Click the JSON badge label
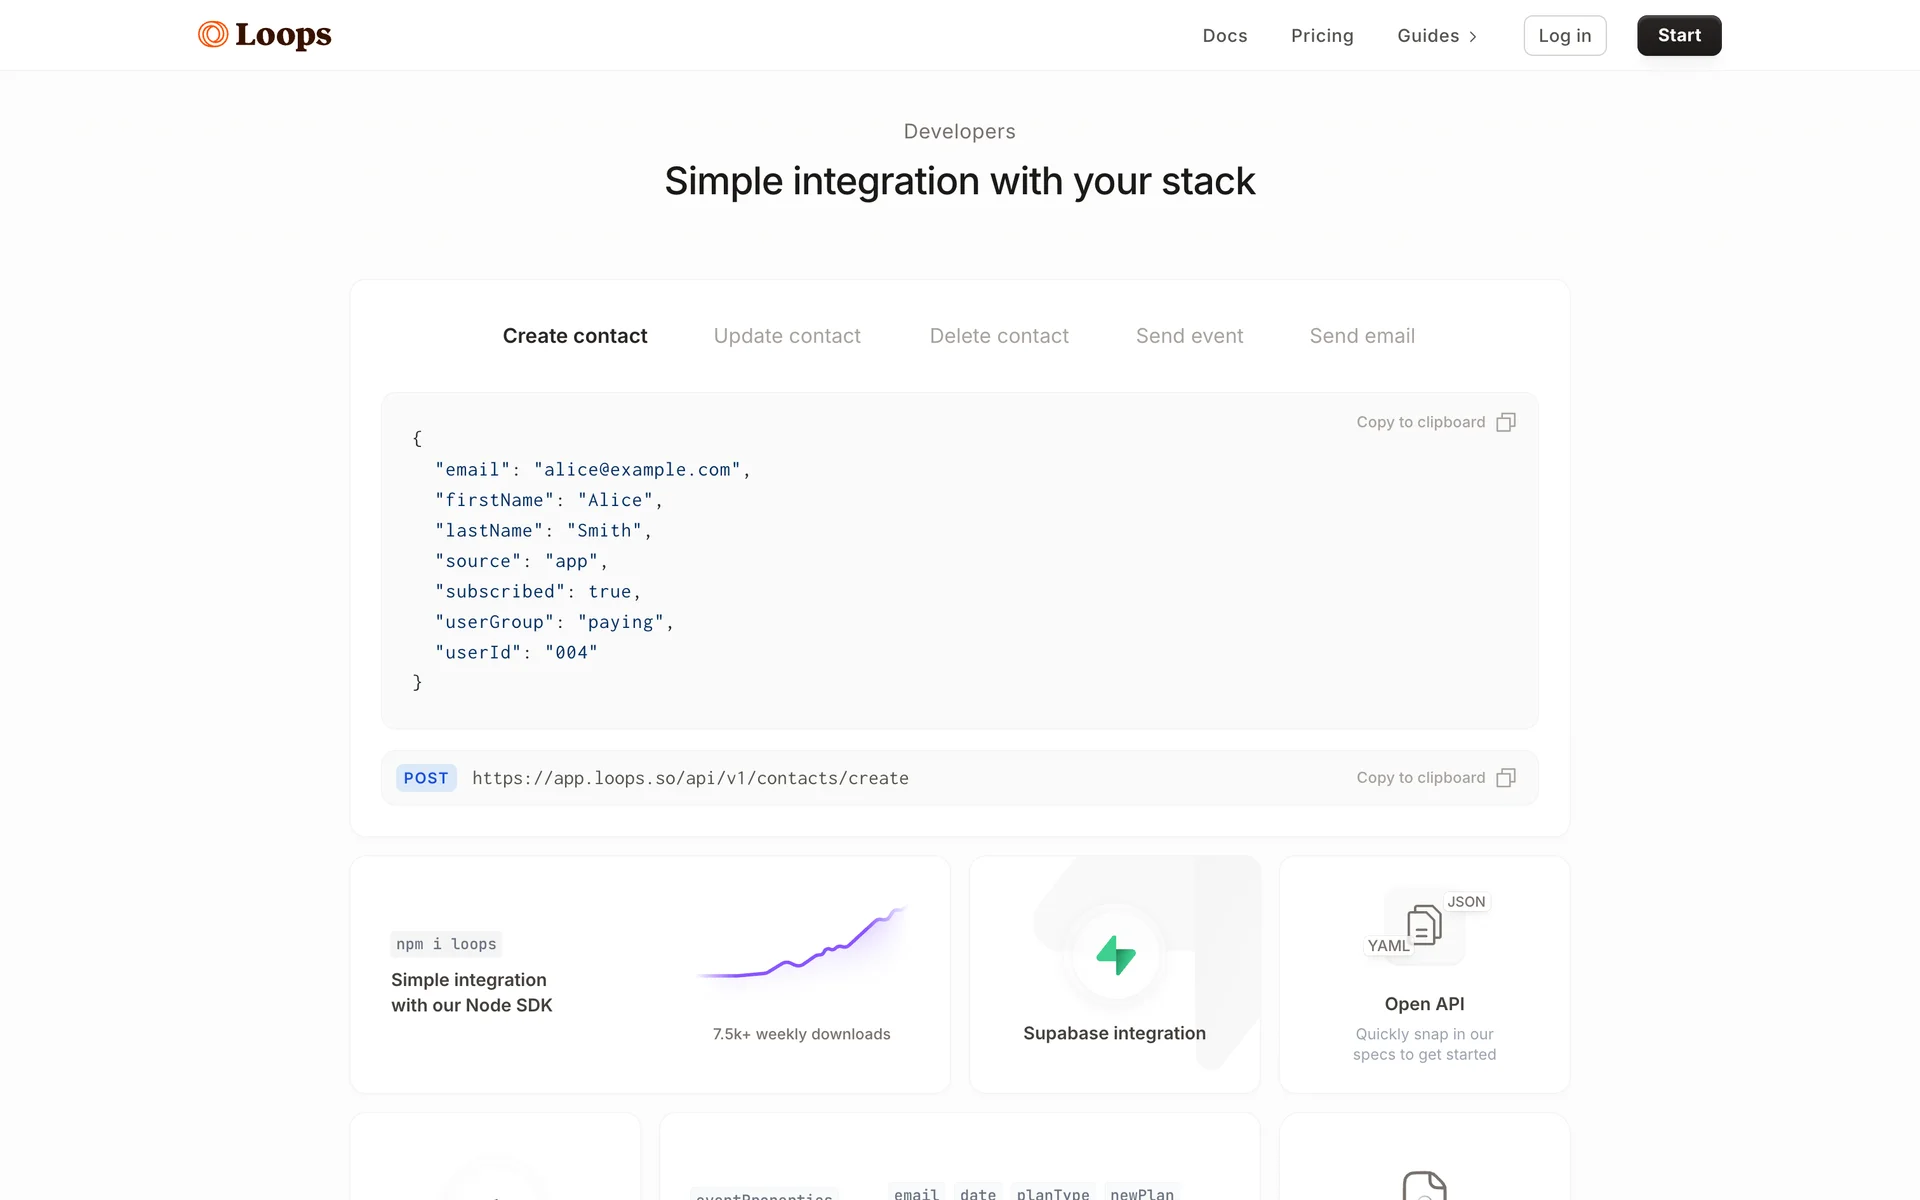The height and width of the screenshot is (1200, 1920). pos(1466,902)
